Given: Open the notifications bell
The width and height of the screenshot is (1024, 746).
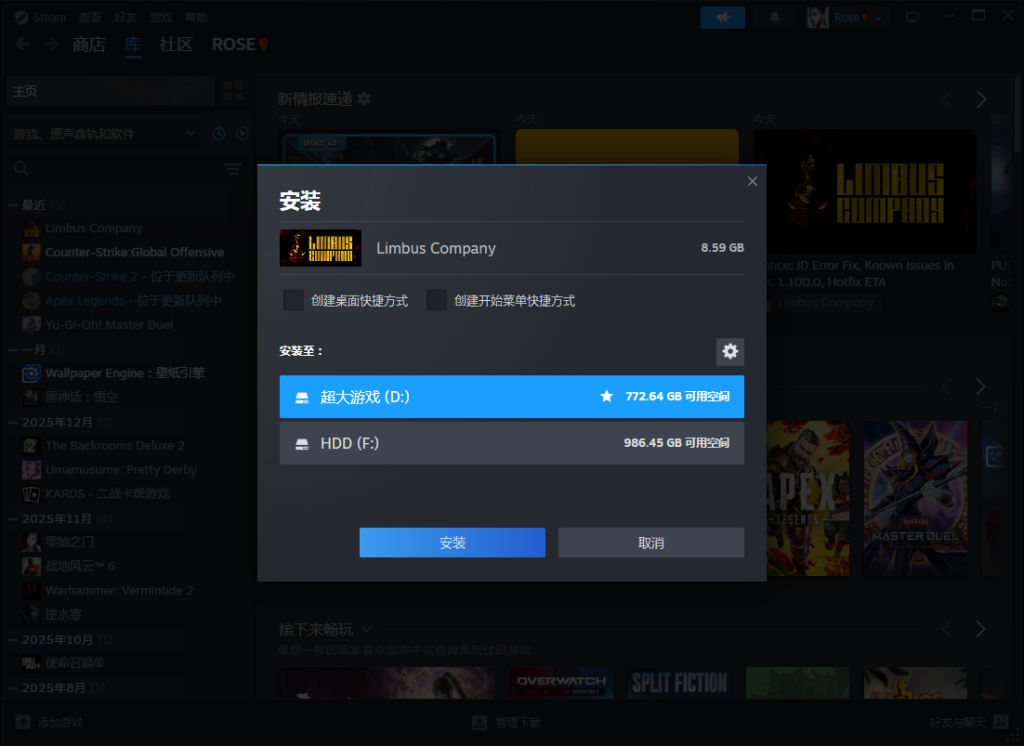Looking at the screenshot, I should [x=775, y=17].
